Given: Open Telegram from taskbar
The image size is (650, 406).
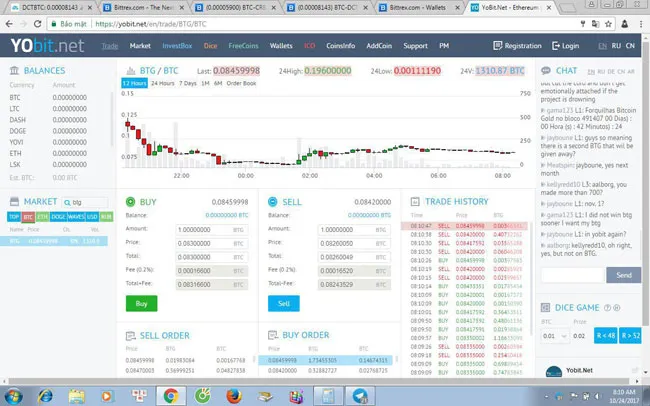Looking at the screenshot, I should point(360,396).
